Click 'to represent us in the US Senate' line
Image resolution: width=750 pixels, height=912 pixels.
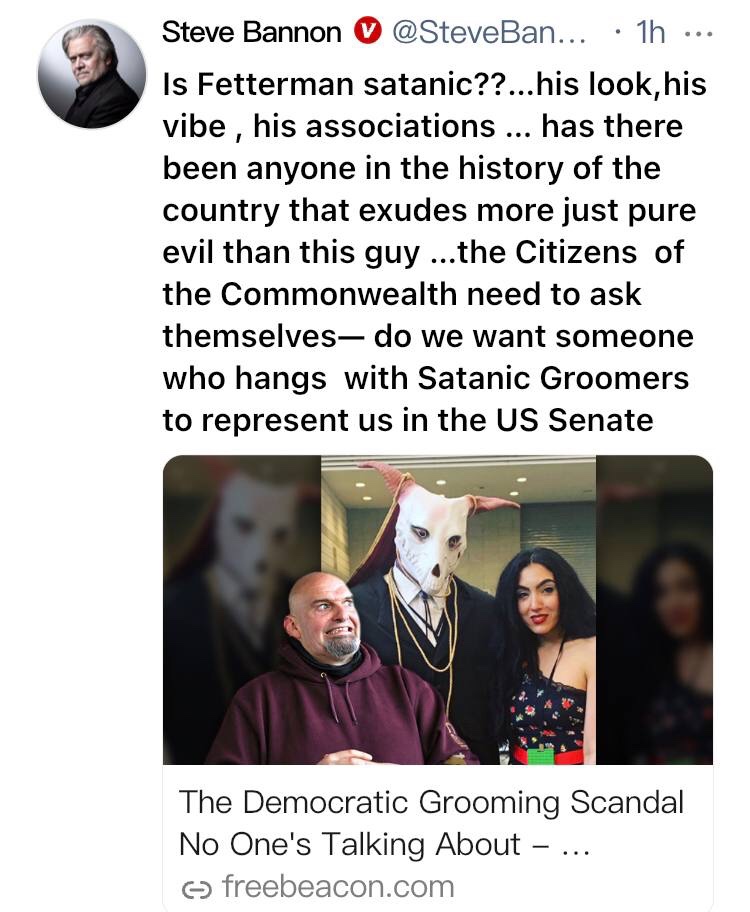pos(408,420)
